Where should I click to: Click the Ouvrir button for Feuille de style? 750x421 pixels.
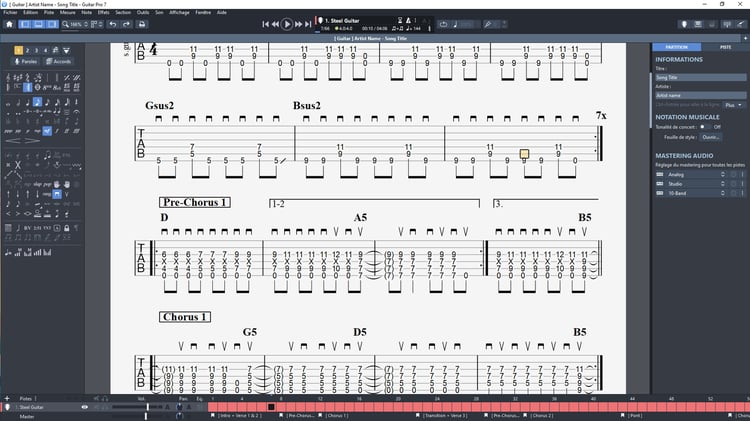(x=711, y=137)
